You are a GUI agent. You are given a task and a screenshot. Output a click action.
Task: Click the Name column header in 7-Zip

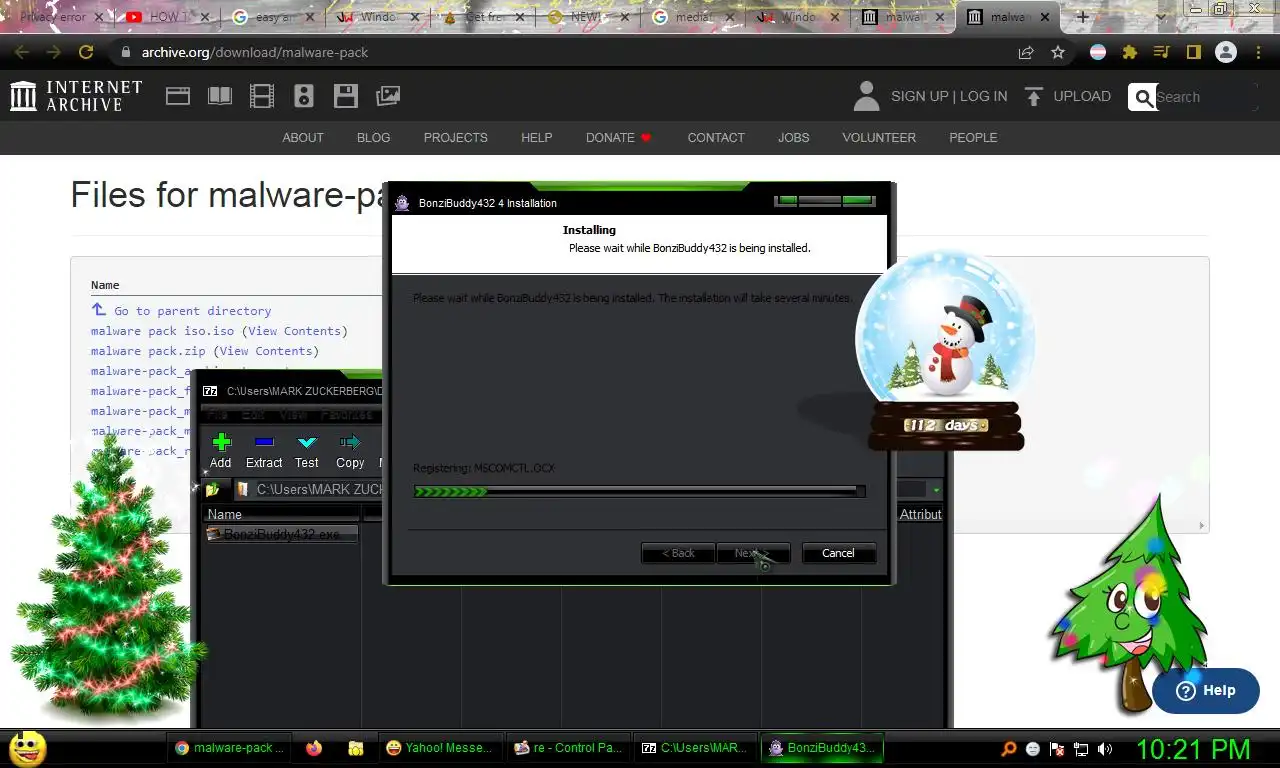click(x=281, y=514)
